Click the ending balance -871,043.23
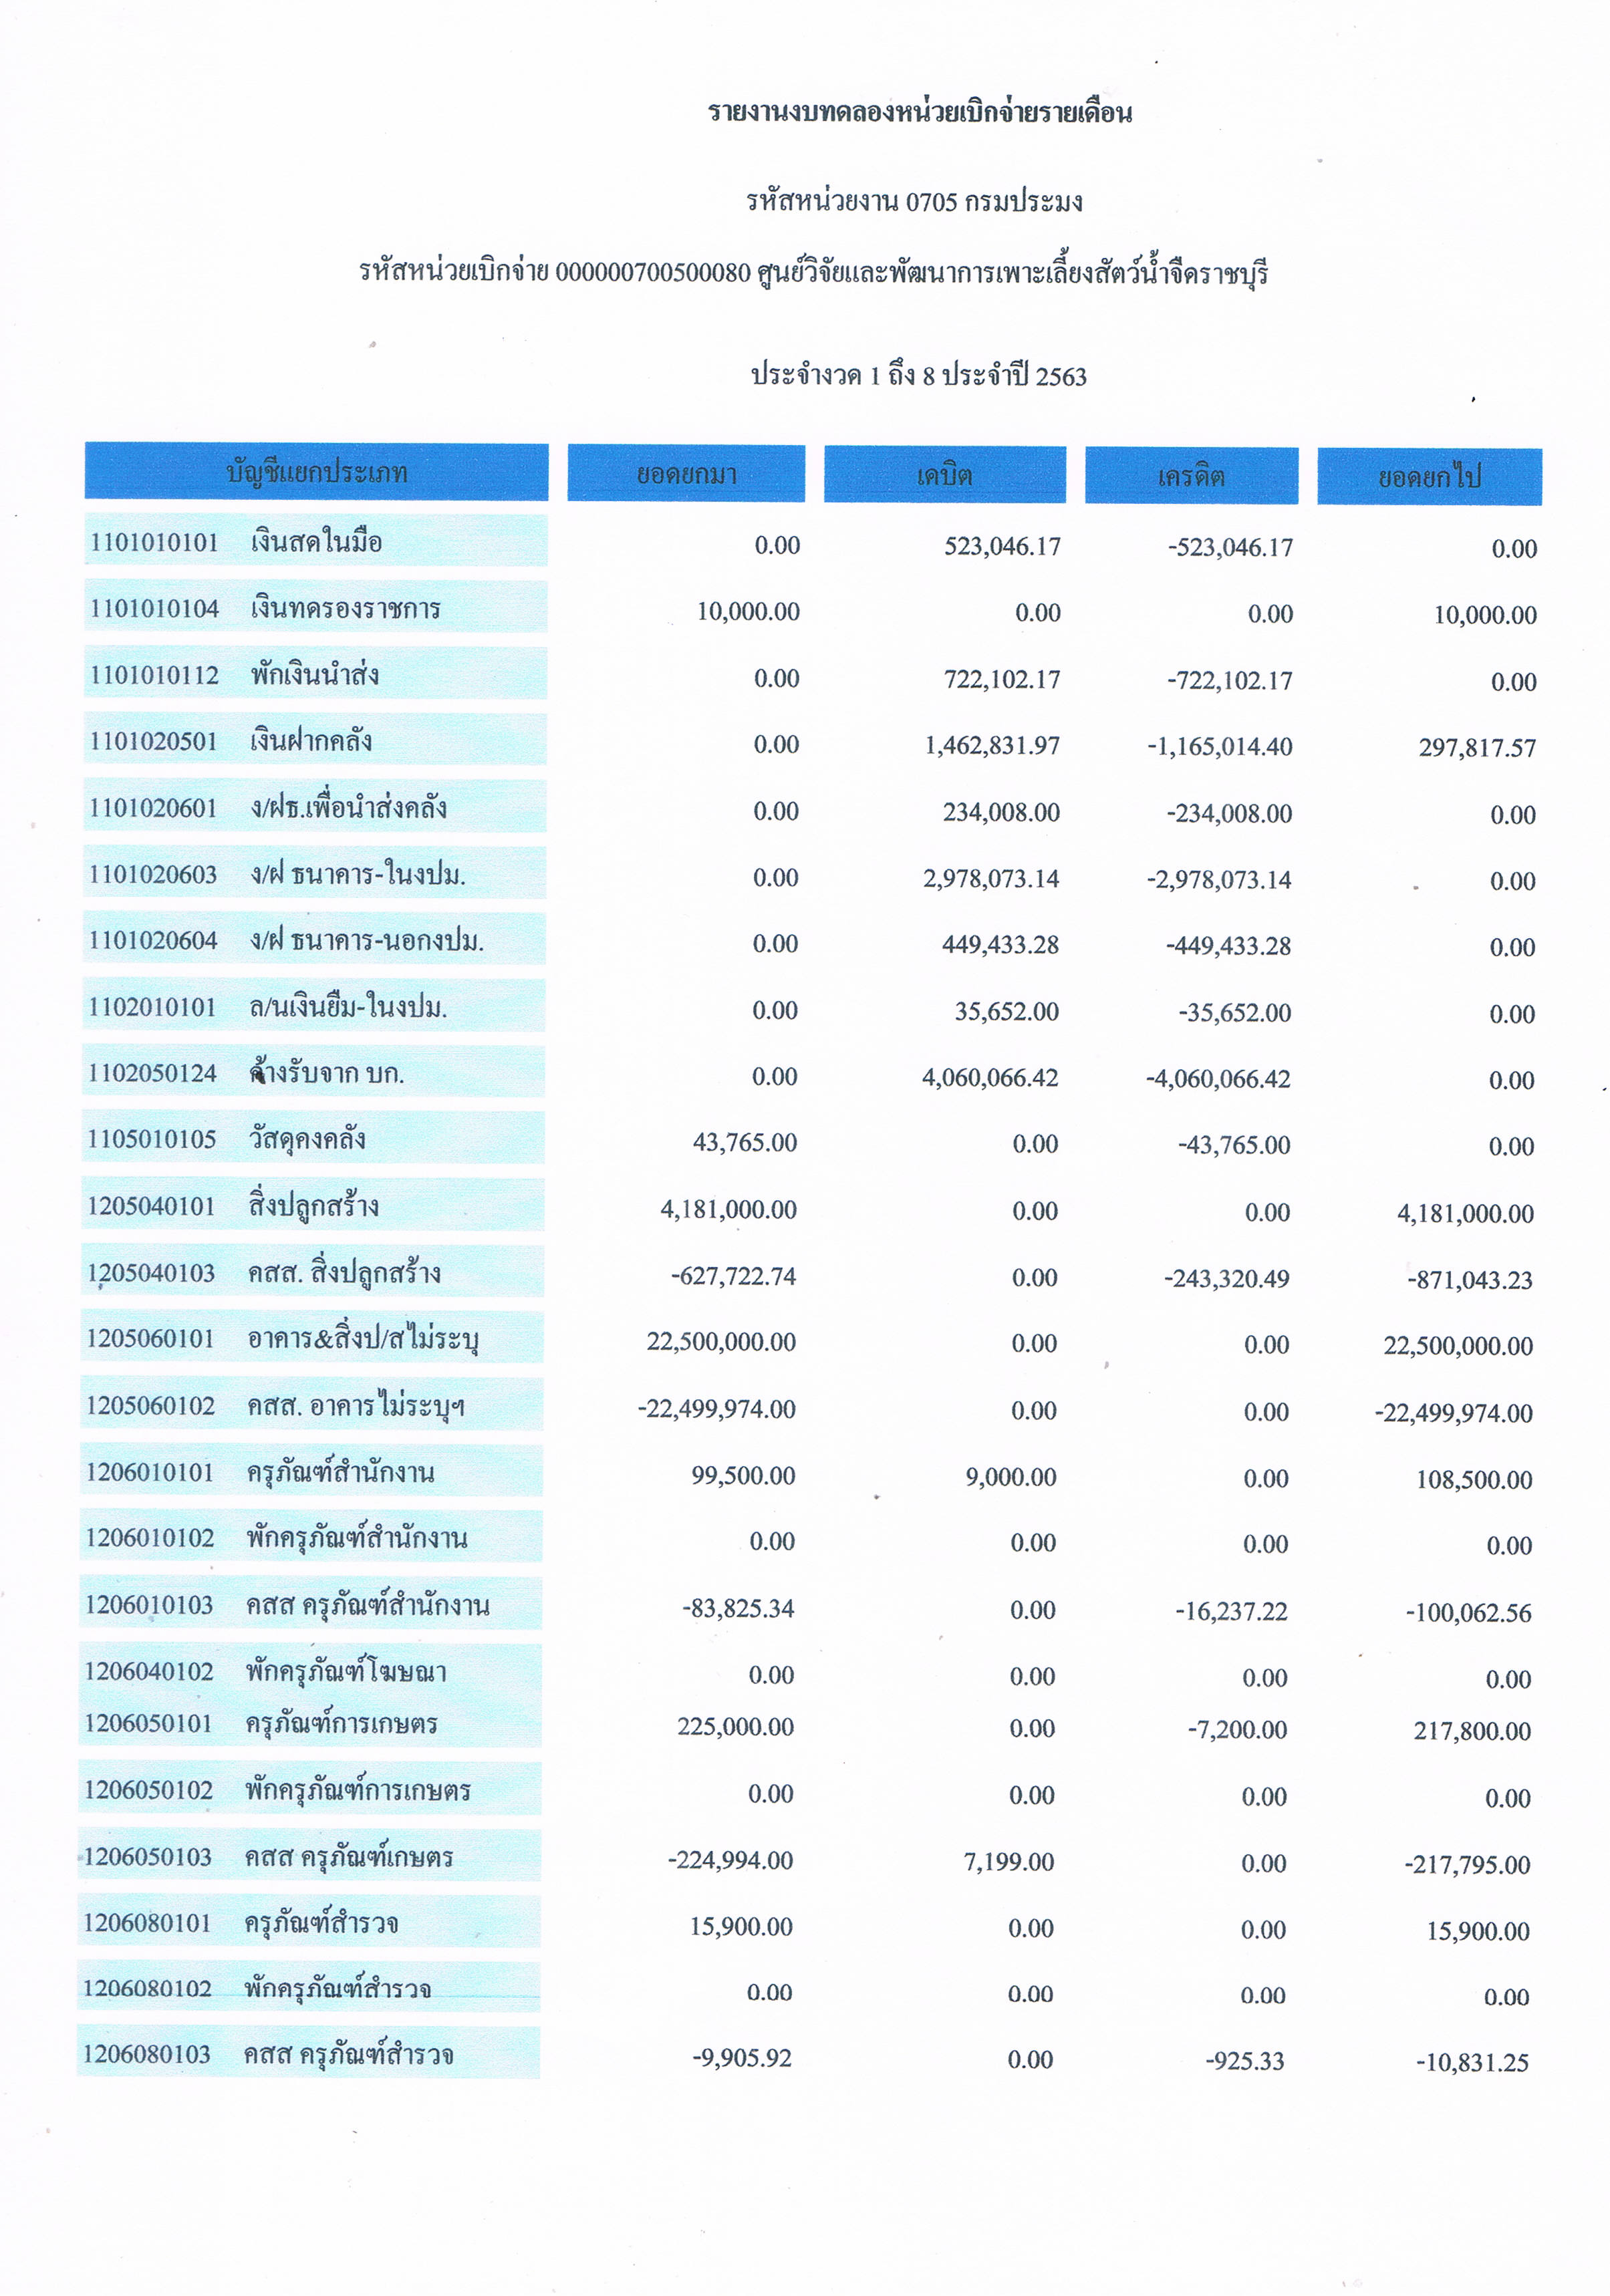1610x2296 pixels. click(x=1469, y=1280)
